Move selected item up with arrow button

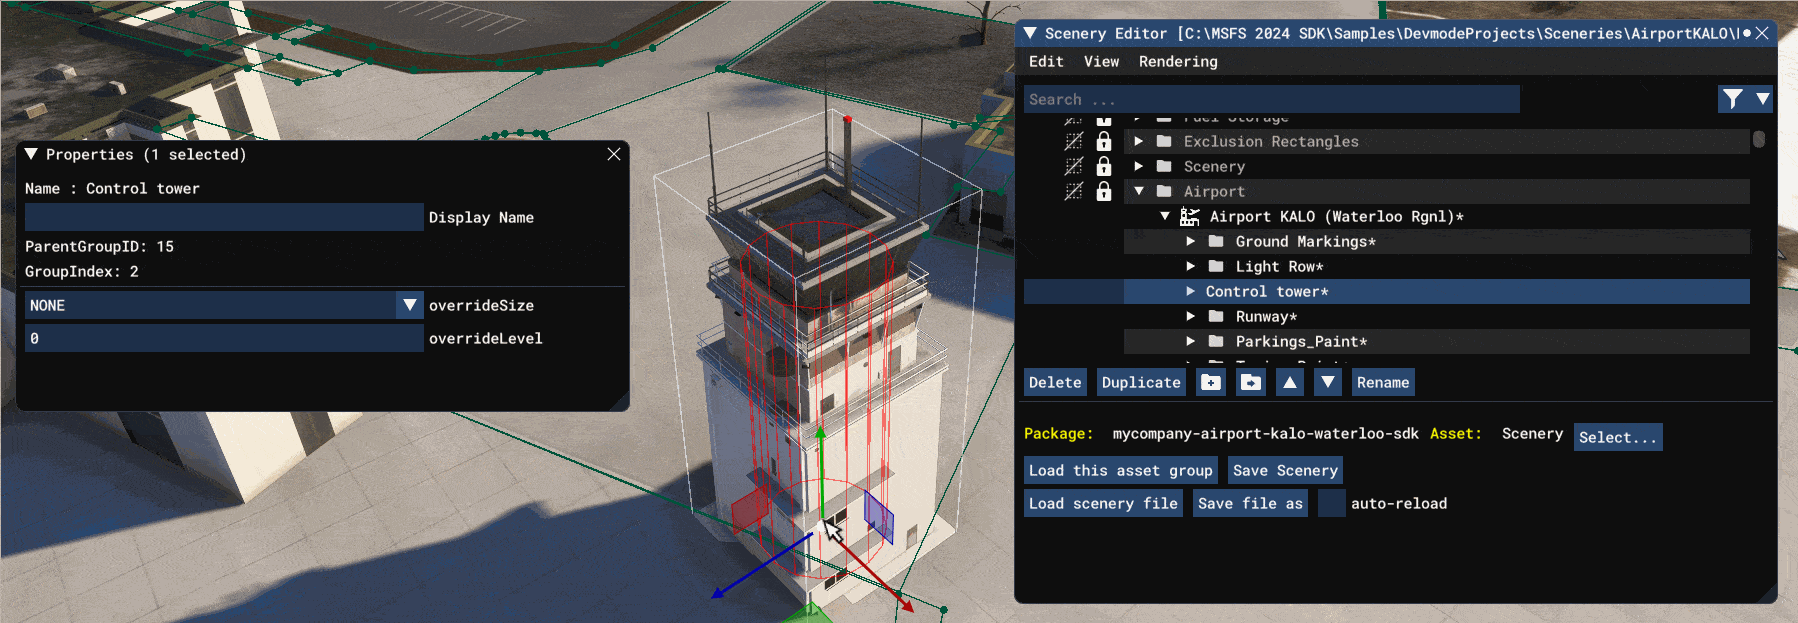[x=1290, y=382]
